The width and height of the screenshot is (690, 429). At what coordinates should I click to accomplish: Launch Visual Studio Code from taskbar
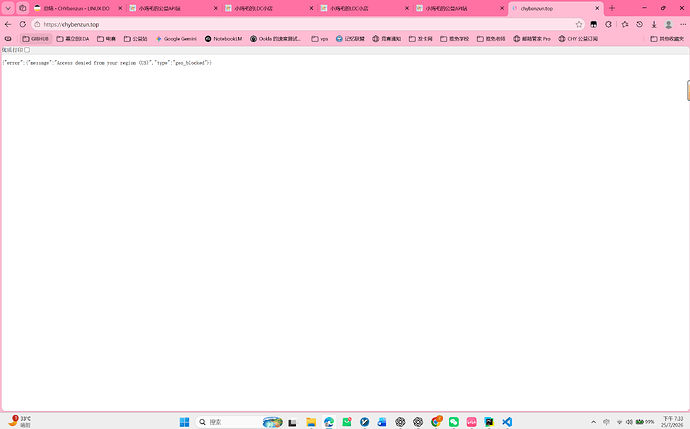click(x=507, y=422)
